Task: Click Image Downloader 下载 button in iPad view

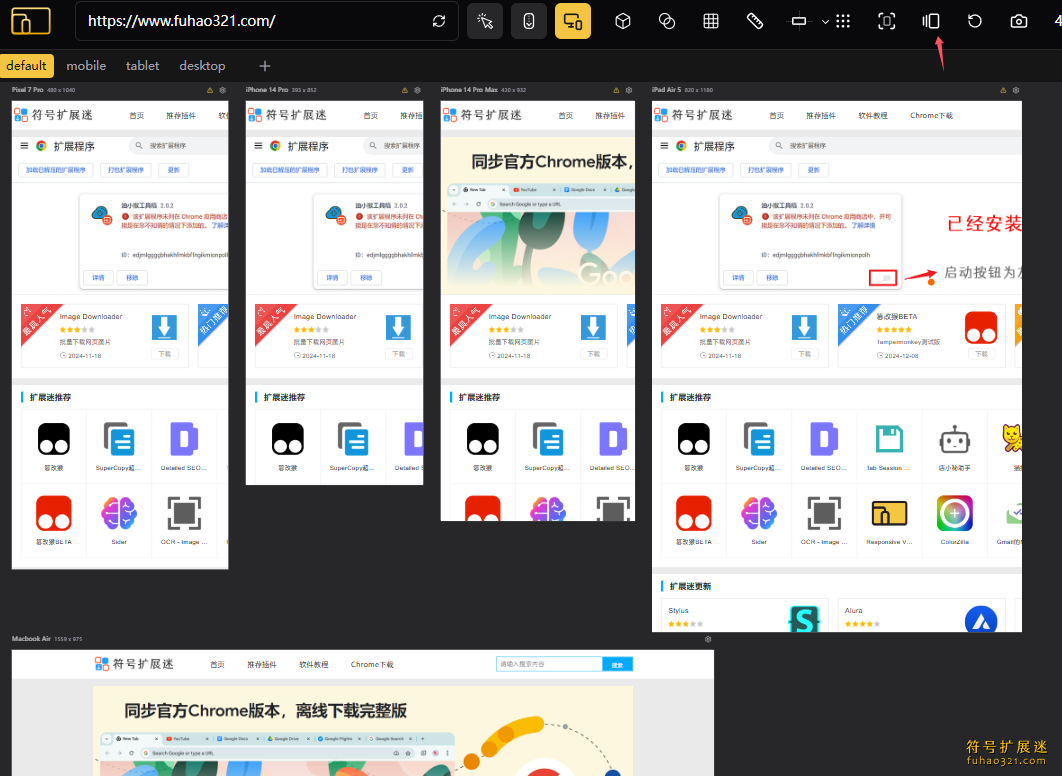Action: (x=804, y=354)
